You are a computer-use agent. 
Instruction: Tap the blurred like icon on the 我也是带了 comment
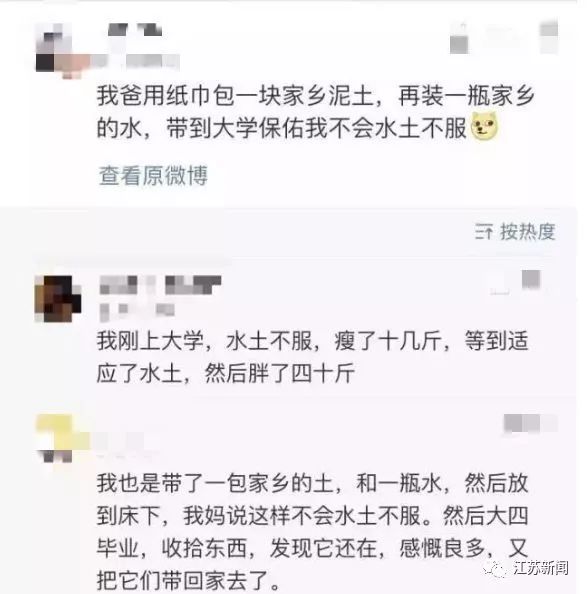522,424
